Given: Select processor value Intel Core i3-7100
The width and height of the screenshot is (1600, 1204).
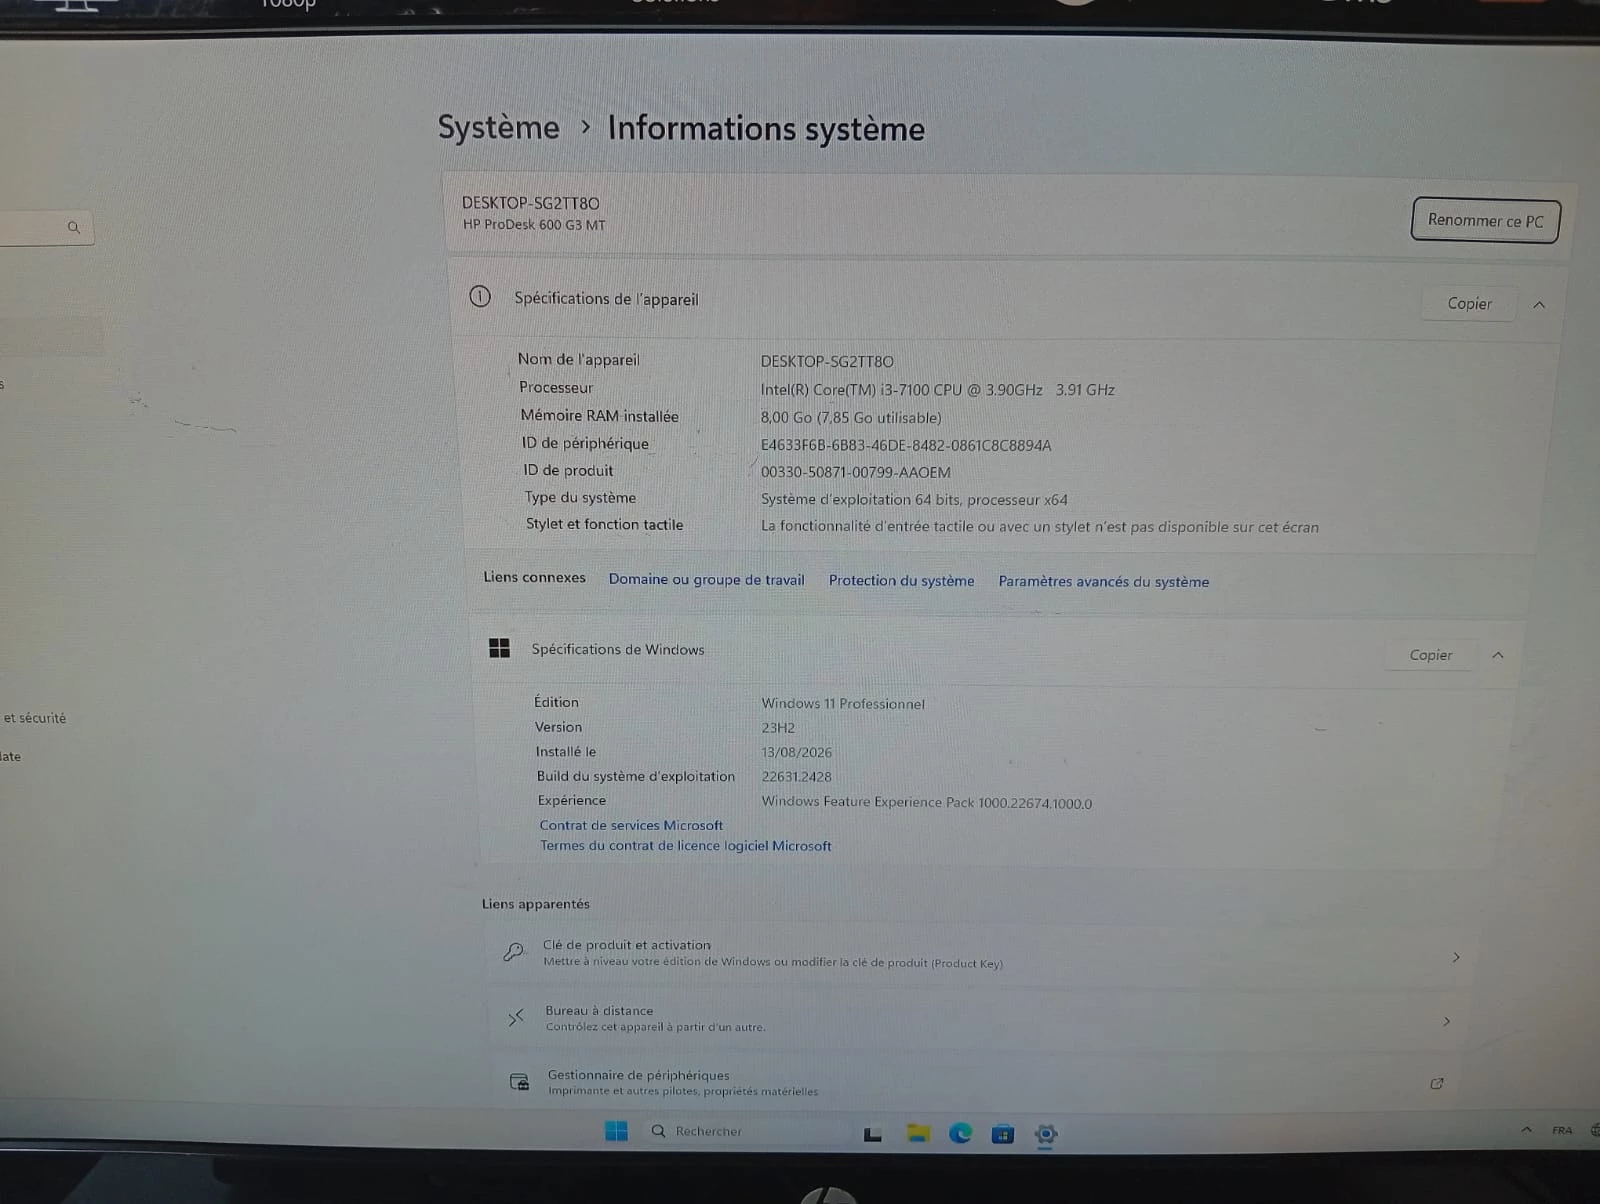Looking at the screenshot, I should 937,390.
